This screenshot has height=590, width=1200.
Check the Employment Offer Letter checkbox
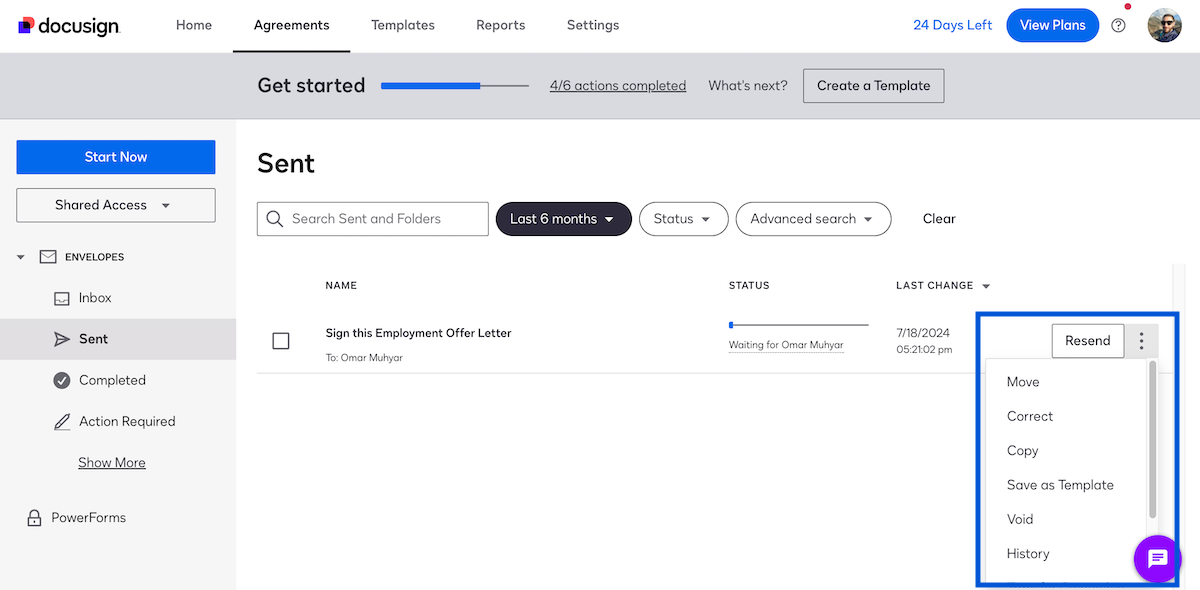tap(281, 341)
